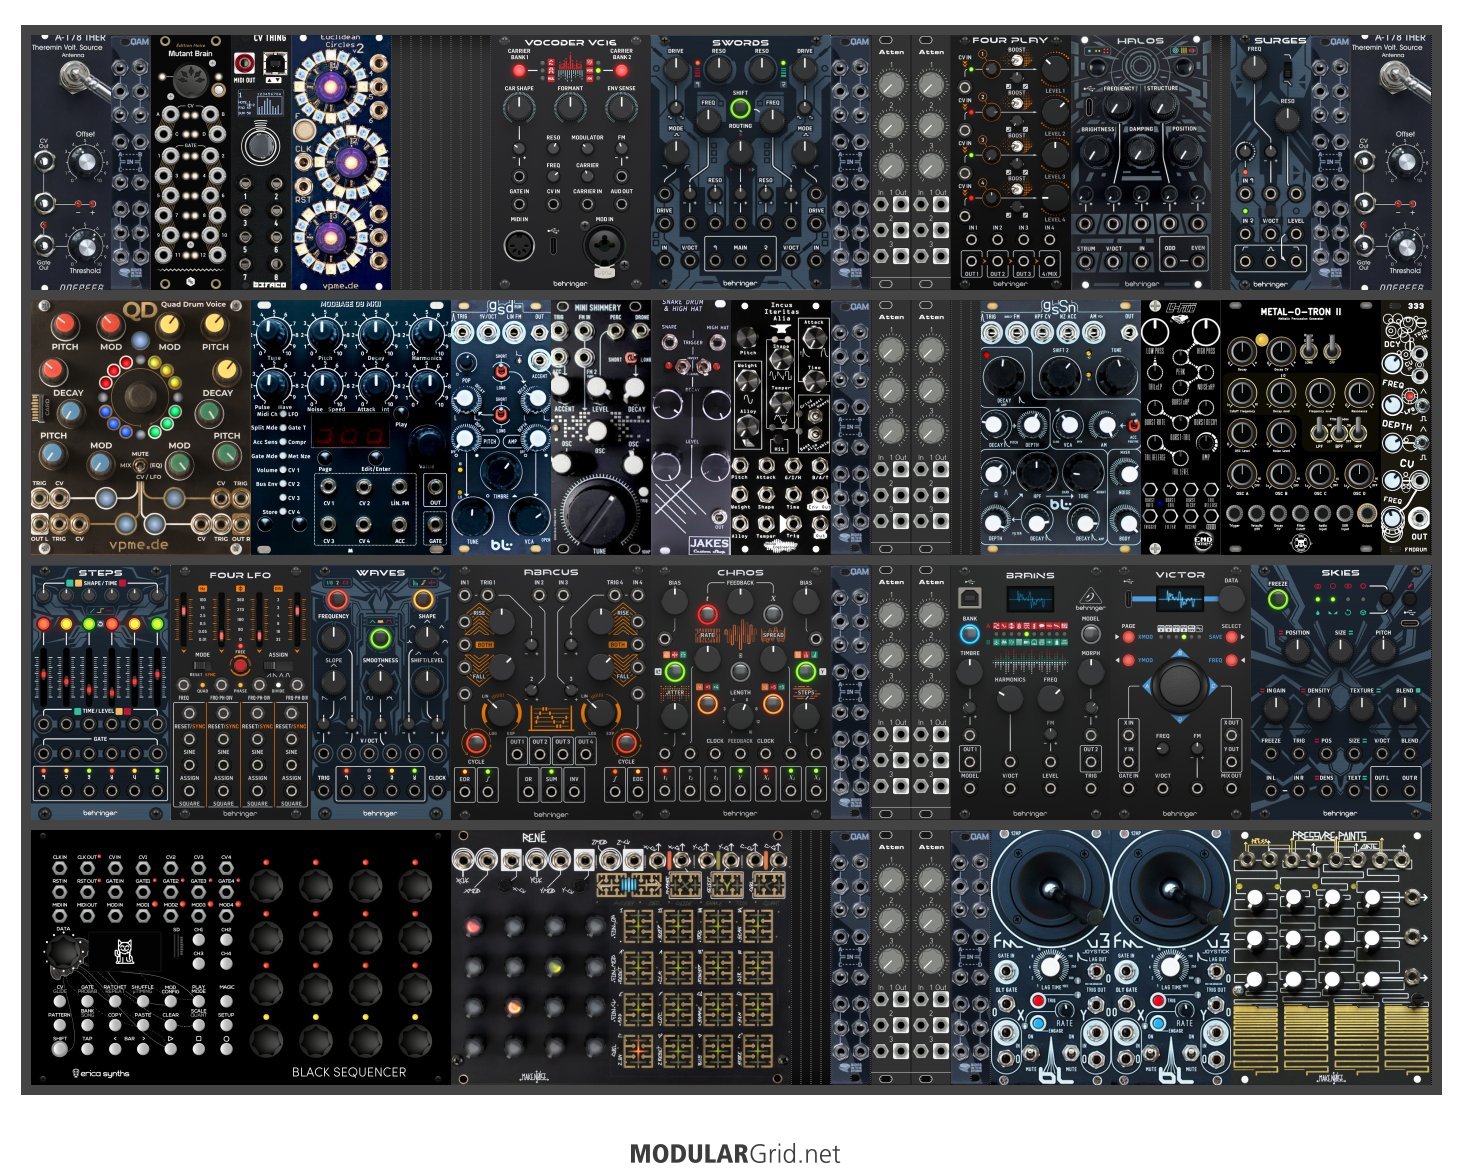Click the CLOCK jack on Waves

coord(437,791)
